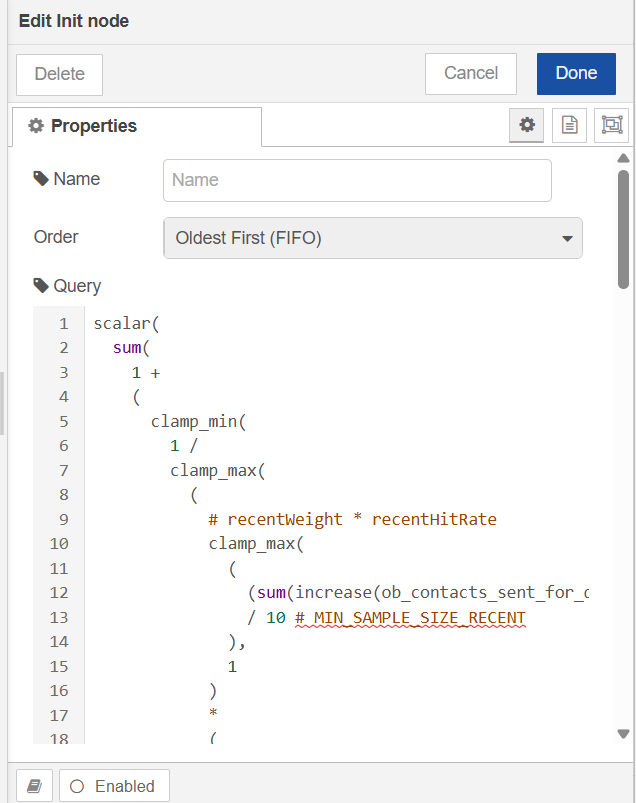Click the scroll down arrow
Screen dimensions: 636x803
[623, 734]
